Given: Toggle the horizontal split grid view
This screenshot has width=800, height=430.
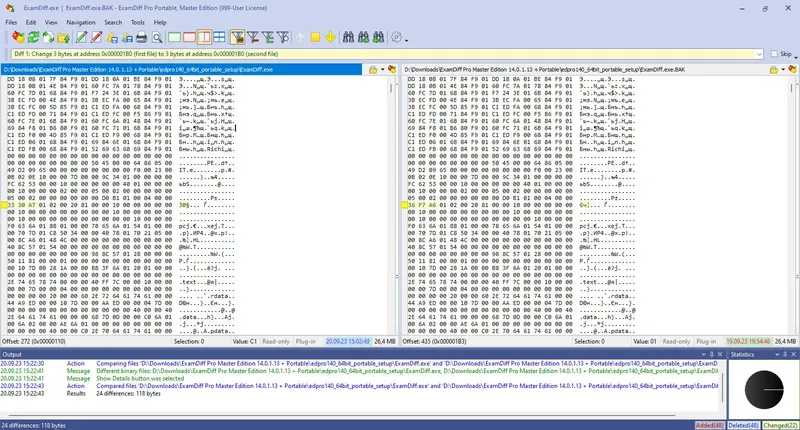Looking at the screenshot, I should tap(219, 37).
